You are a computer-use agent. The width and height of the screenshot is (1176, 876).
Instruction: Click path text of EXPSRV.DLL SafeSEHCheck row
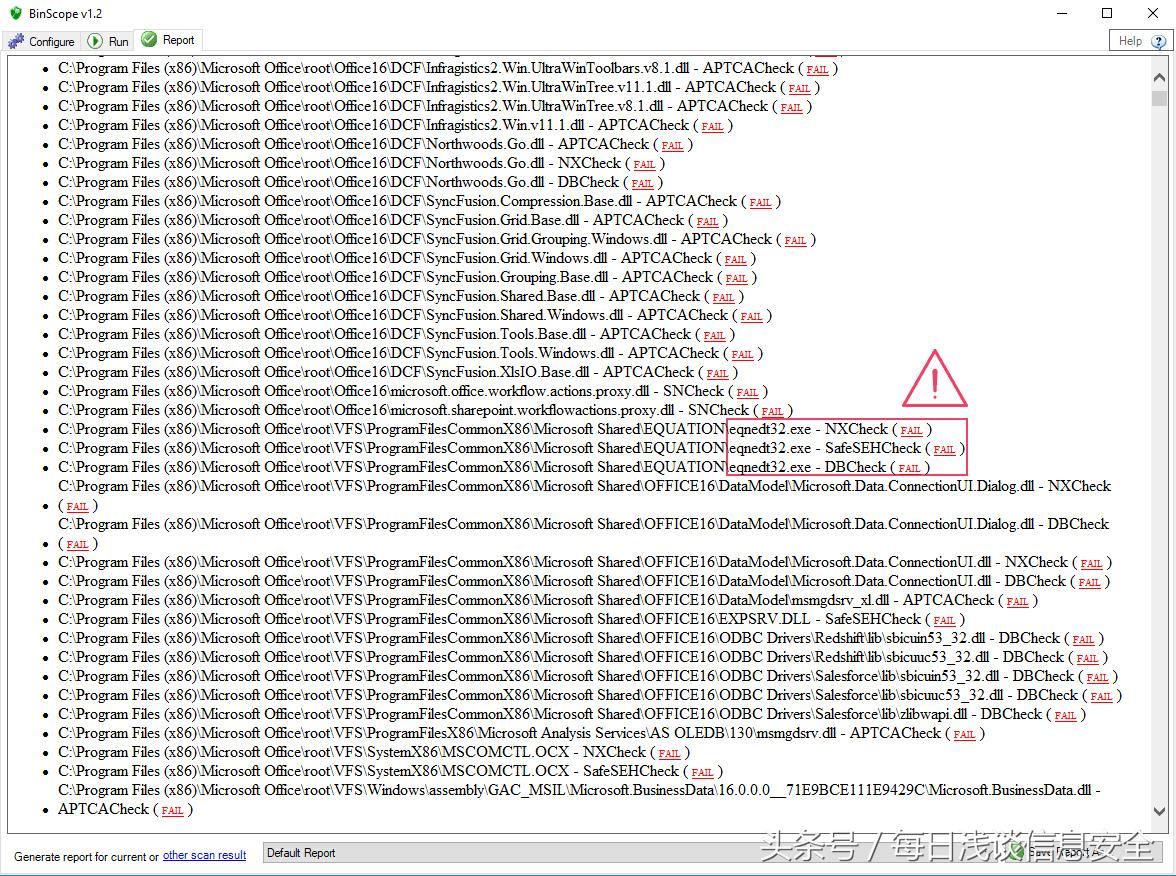pos(489,620)
